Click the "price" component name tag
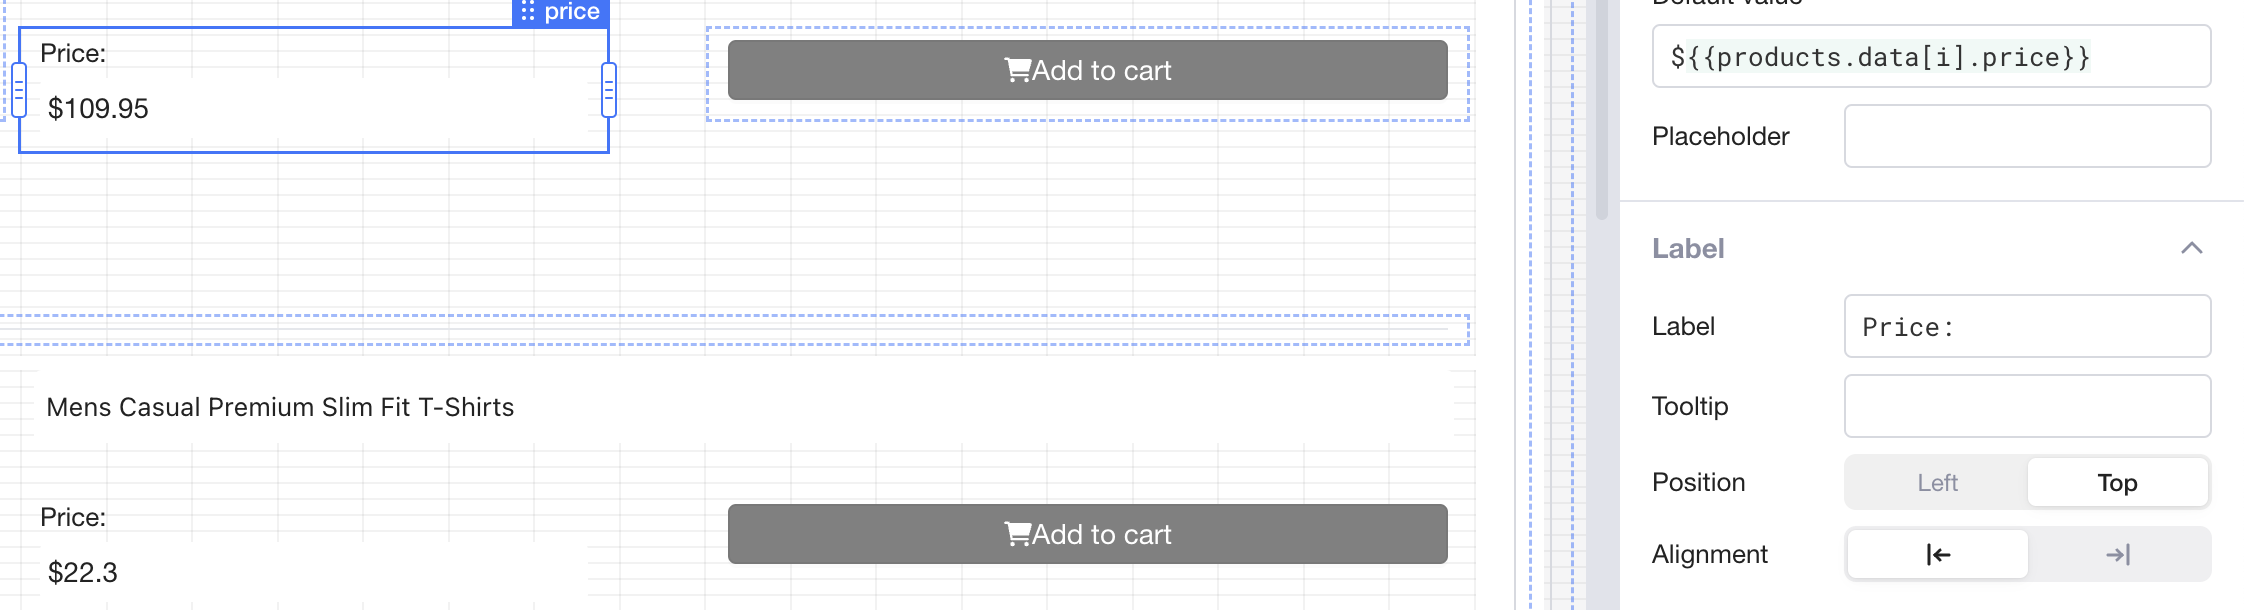This screenshot has width=2244, height=610. pyautogui.click(x=572, y=12)
